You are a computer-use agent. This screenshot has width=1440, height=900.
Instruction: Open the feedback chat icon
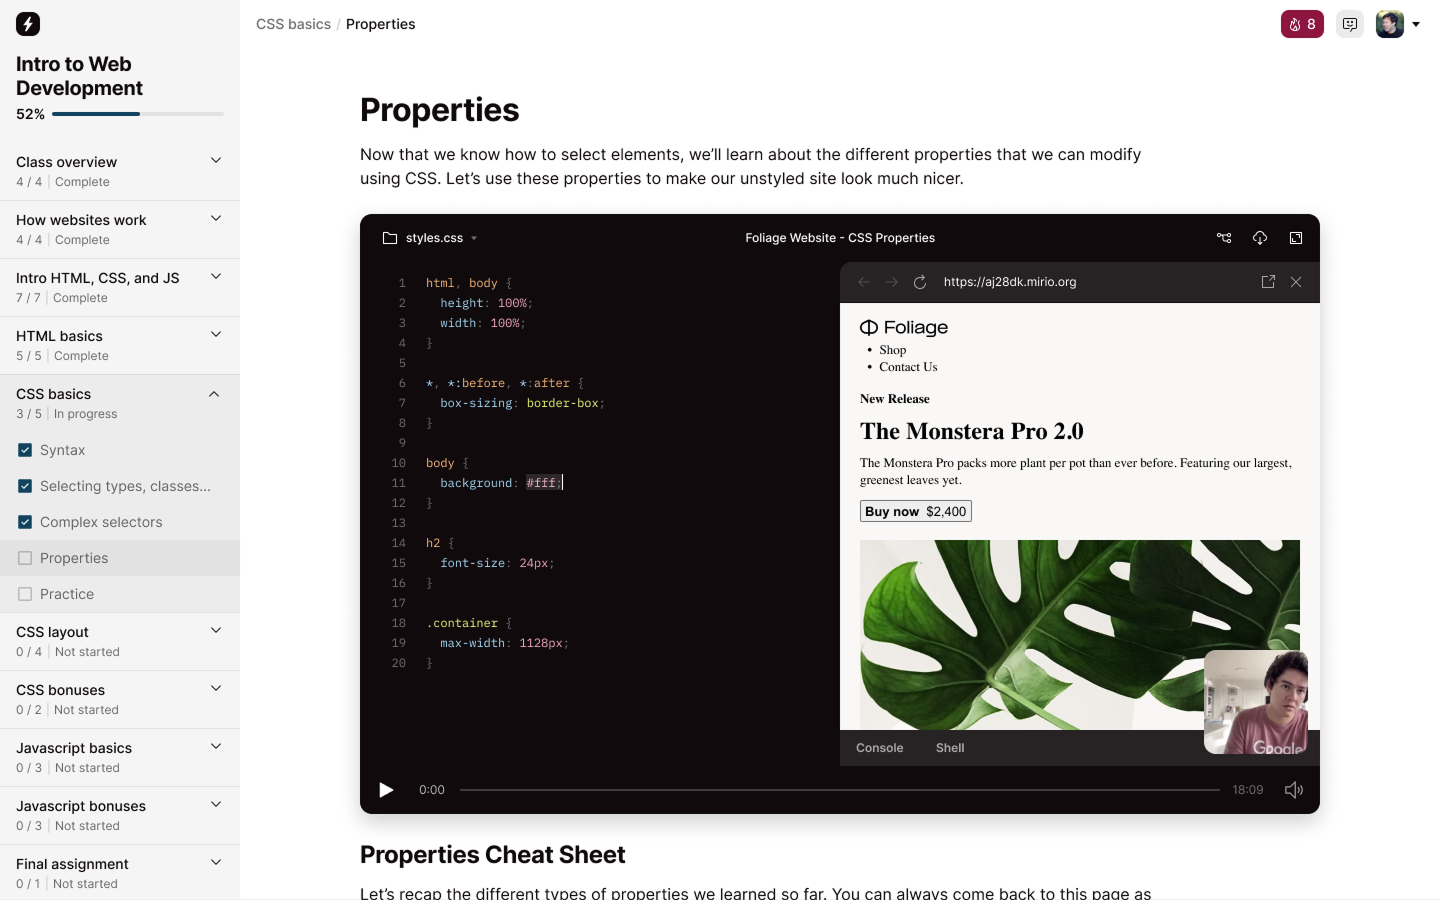point(1350,24)
